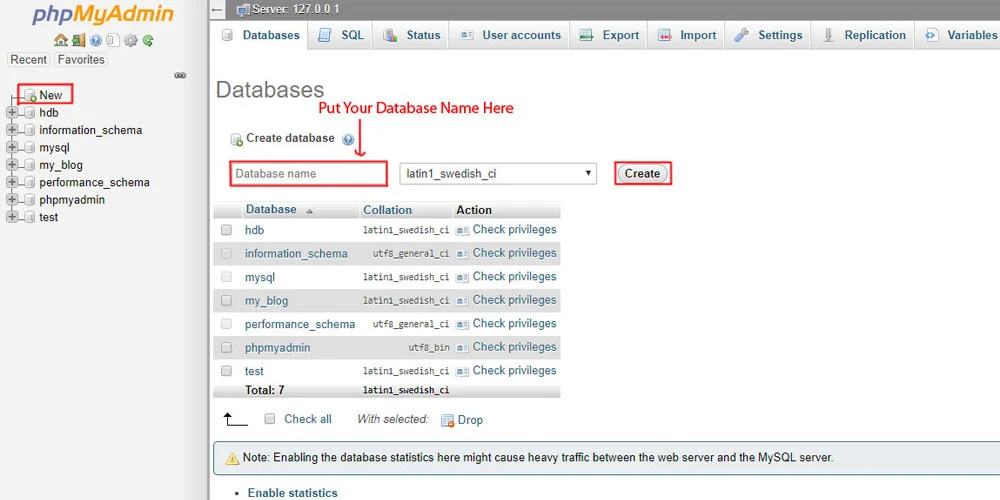This screenshot has height=500, width=1000.
Task: Expand the performance_schema node in the tree
Action: coord(12,182)
